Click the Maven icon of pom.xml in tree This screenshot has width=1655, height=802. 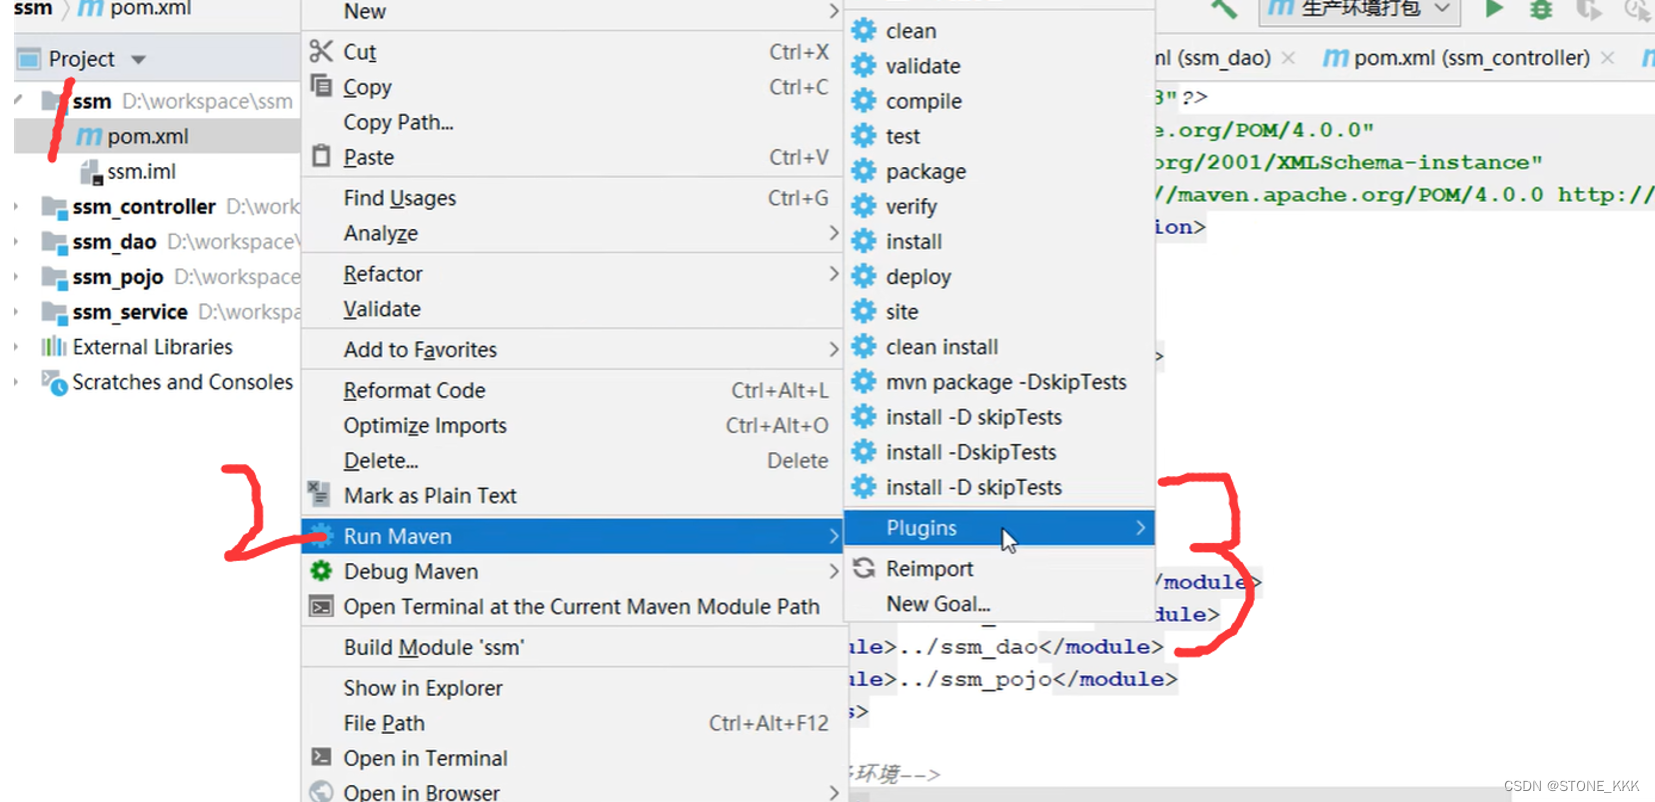[89, 136]
